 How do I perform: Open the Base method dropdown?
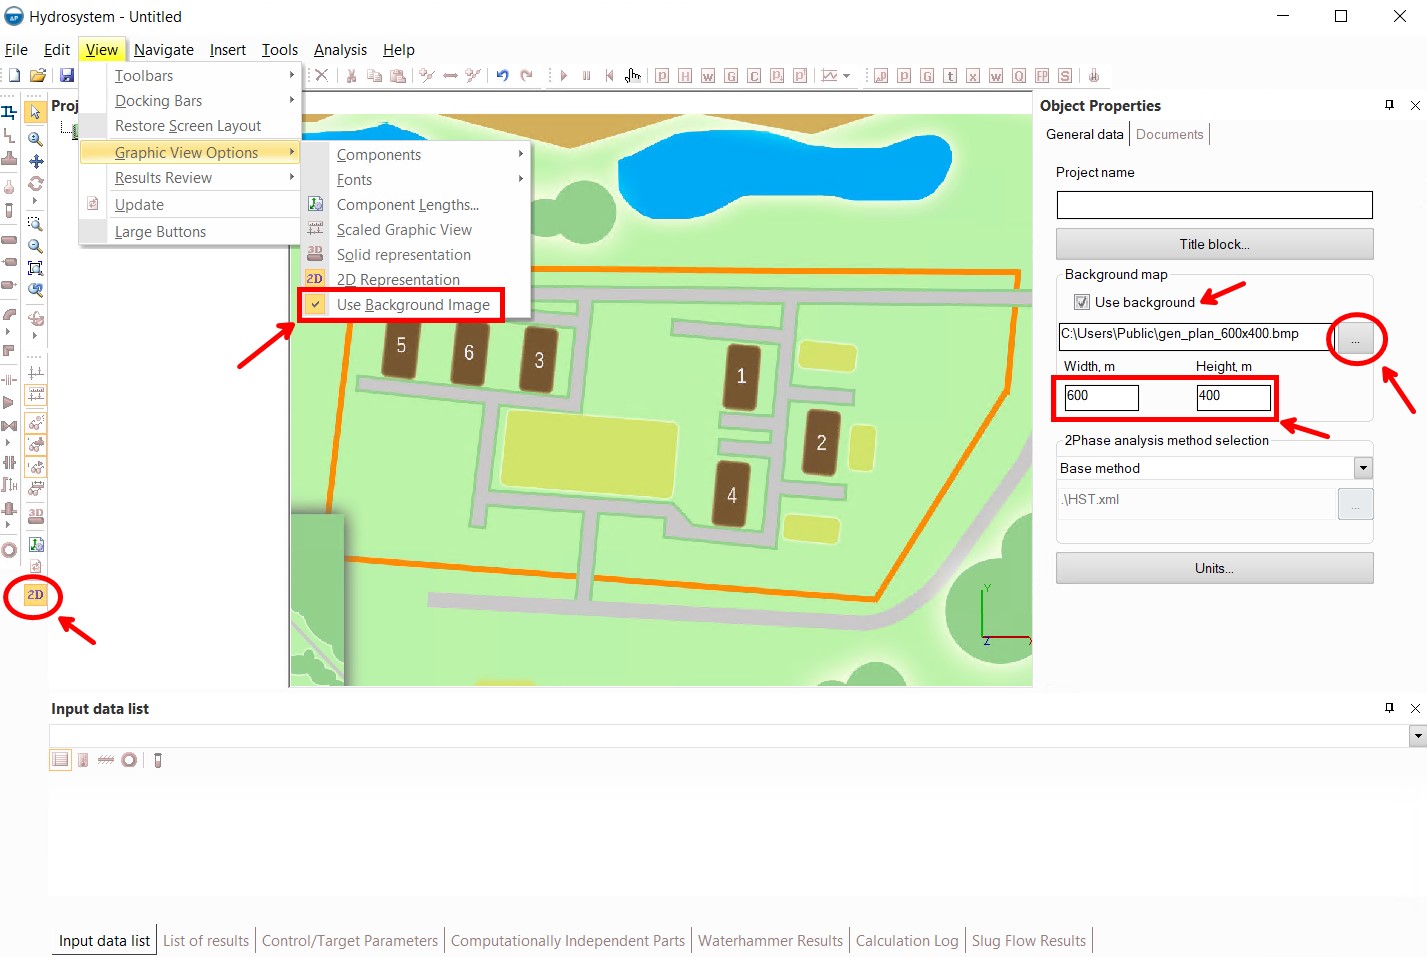point(1362,468)
